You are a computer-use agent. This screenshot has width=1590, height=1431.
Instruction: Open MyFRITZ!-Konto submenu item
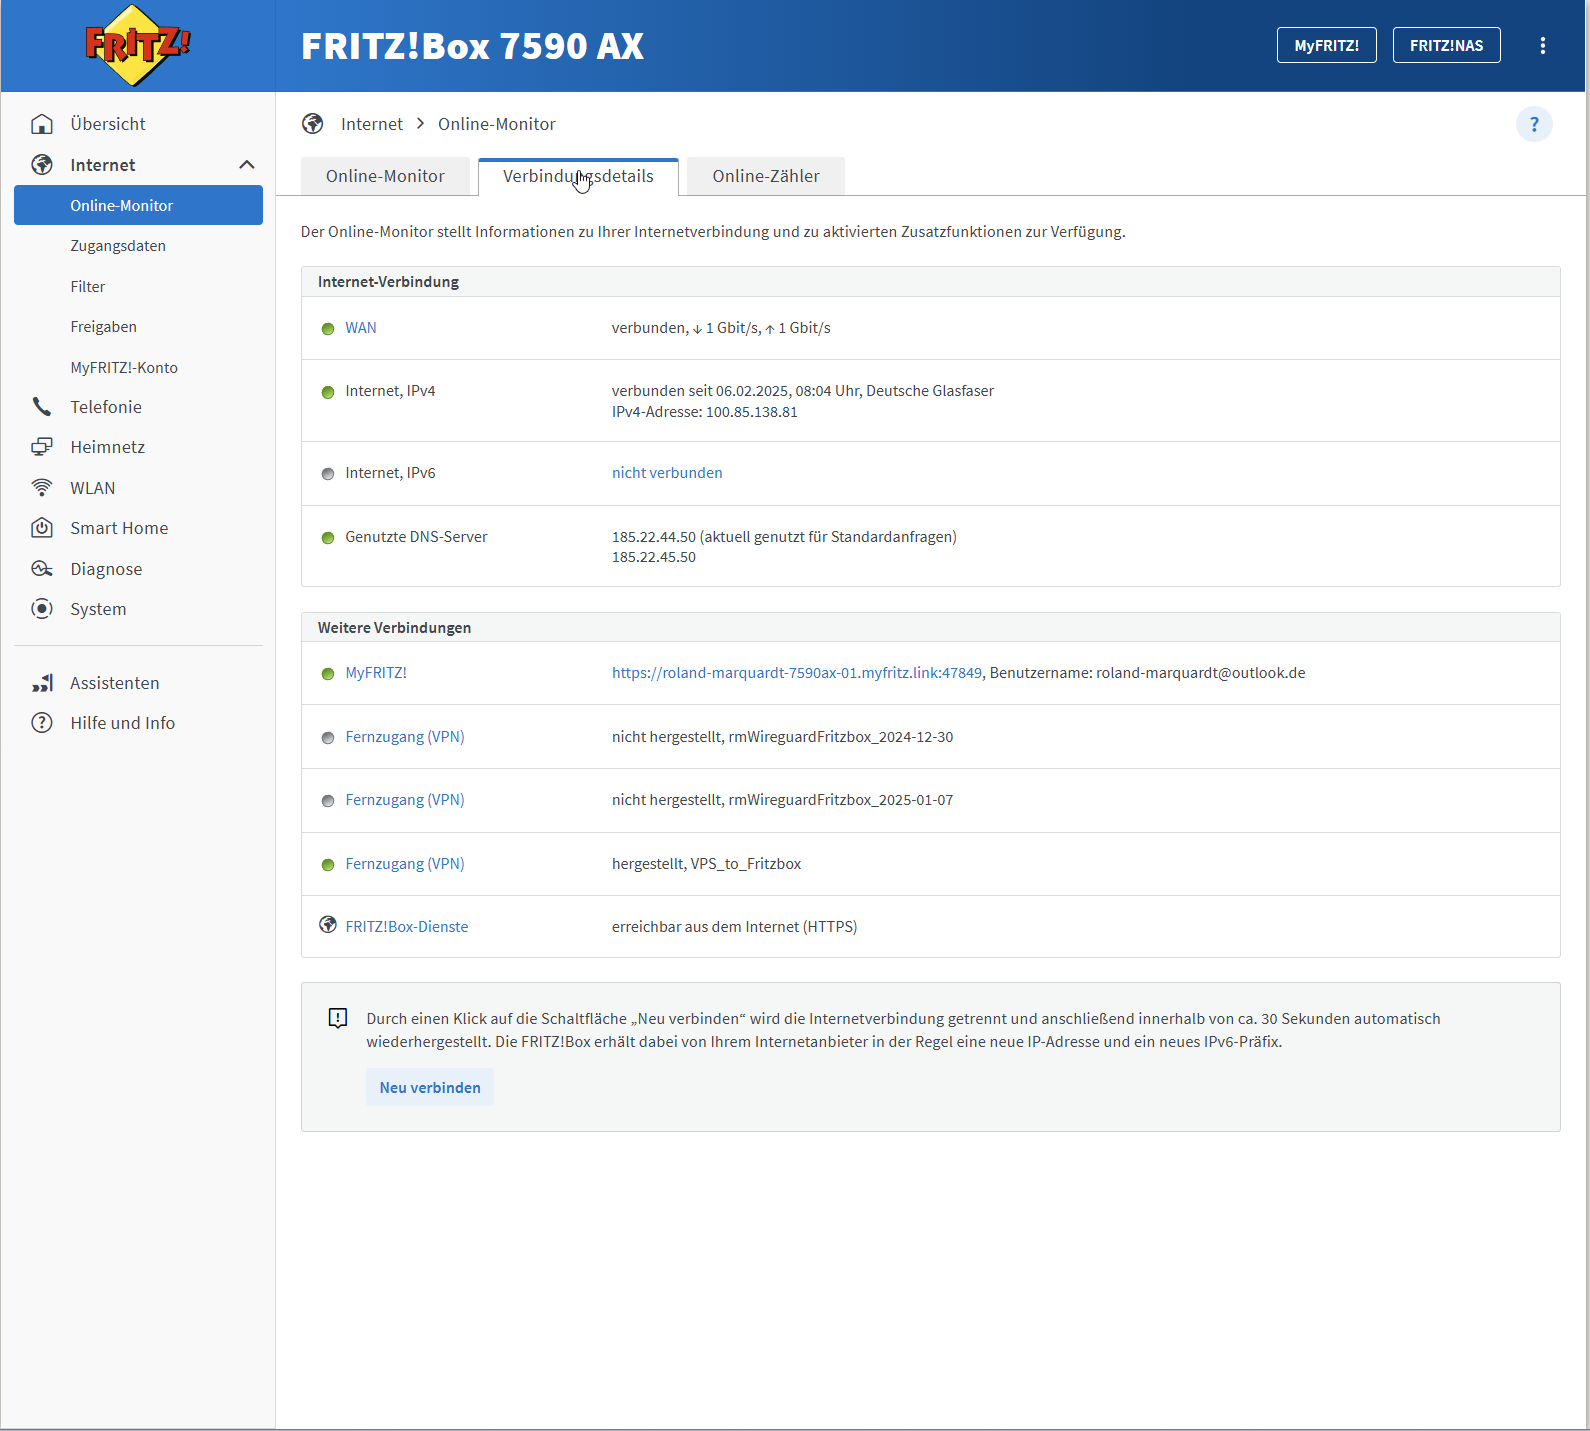click(x=124, y=368)
